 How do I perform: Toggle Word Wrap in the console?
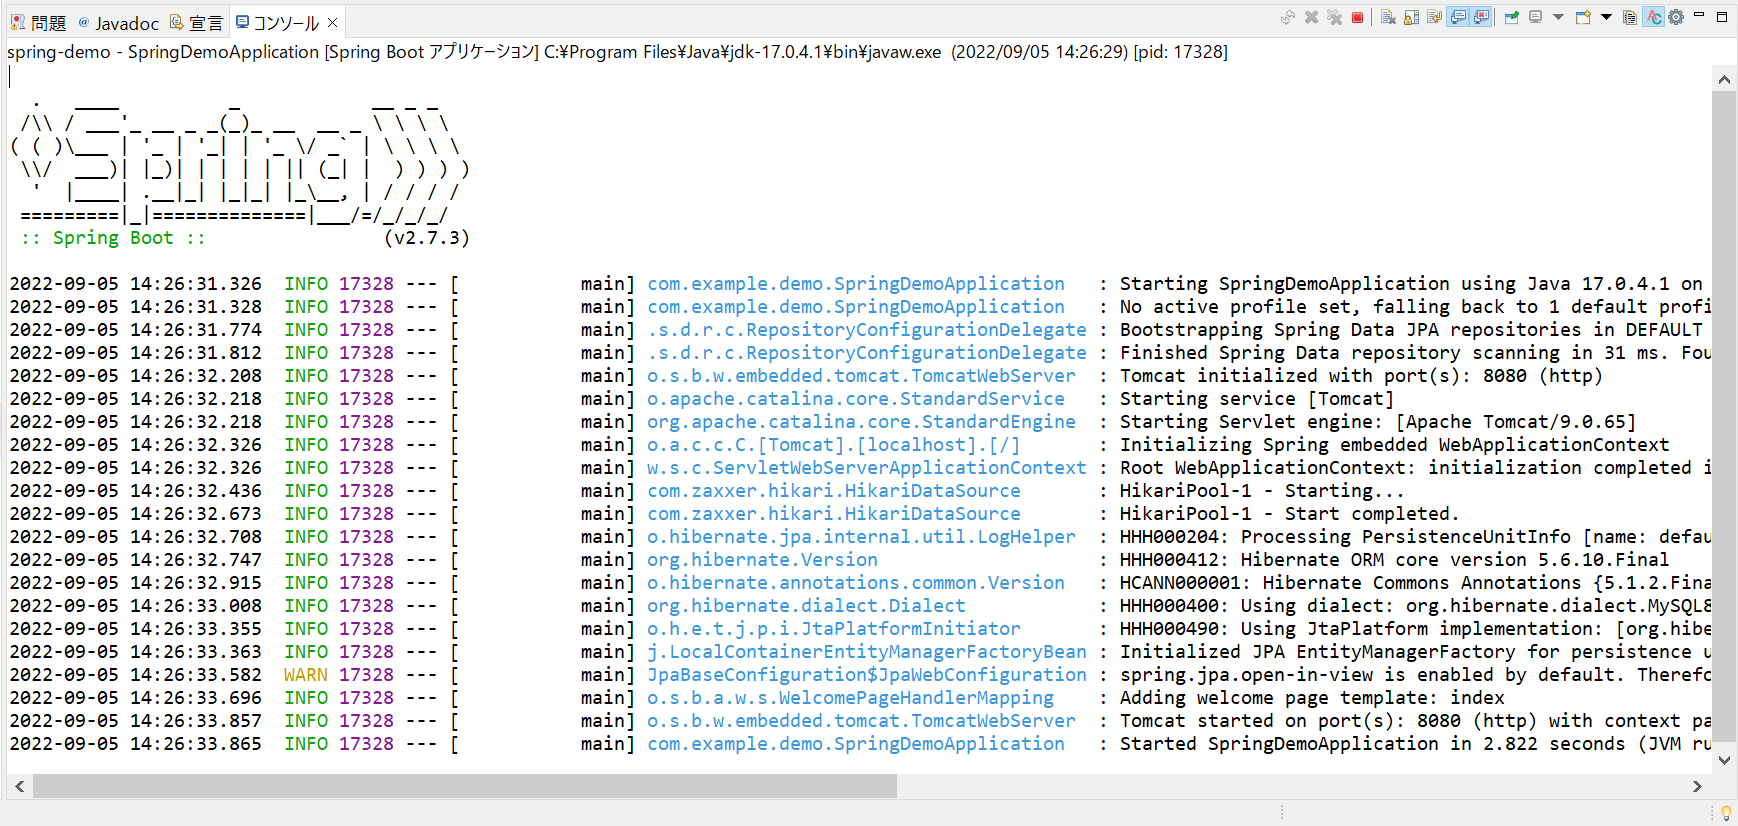1434,17
